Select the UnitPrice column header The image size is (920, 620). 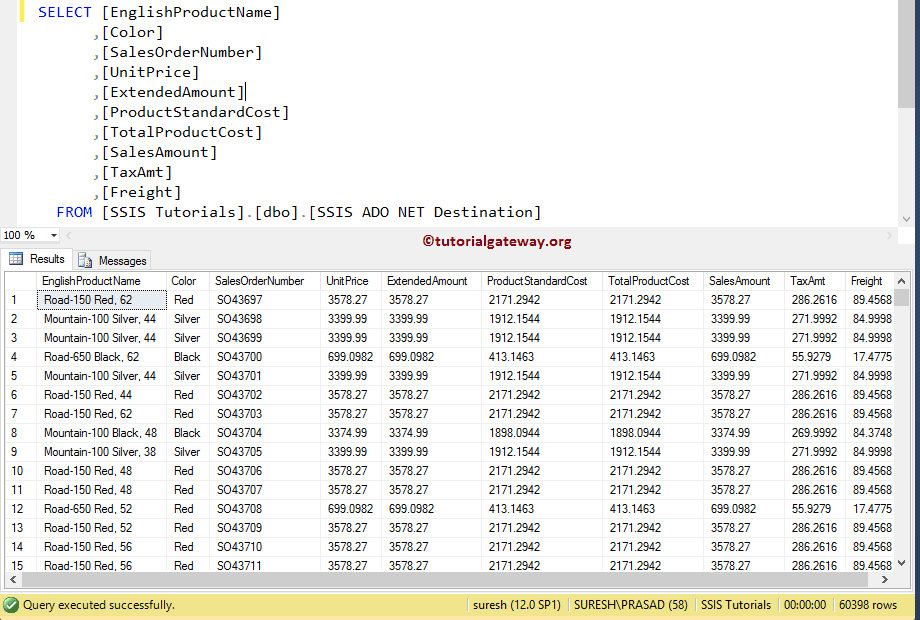point(351,281)
